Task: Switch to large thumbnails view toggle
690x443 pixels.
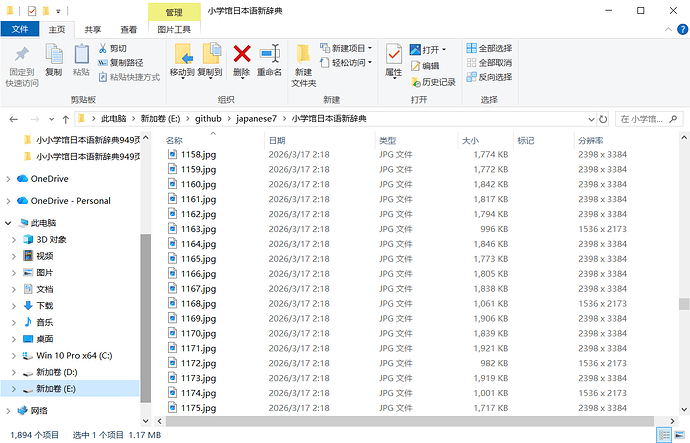Action: pyautogui.click(x=679, y=436)
